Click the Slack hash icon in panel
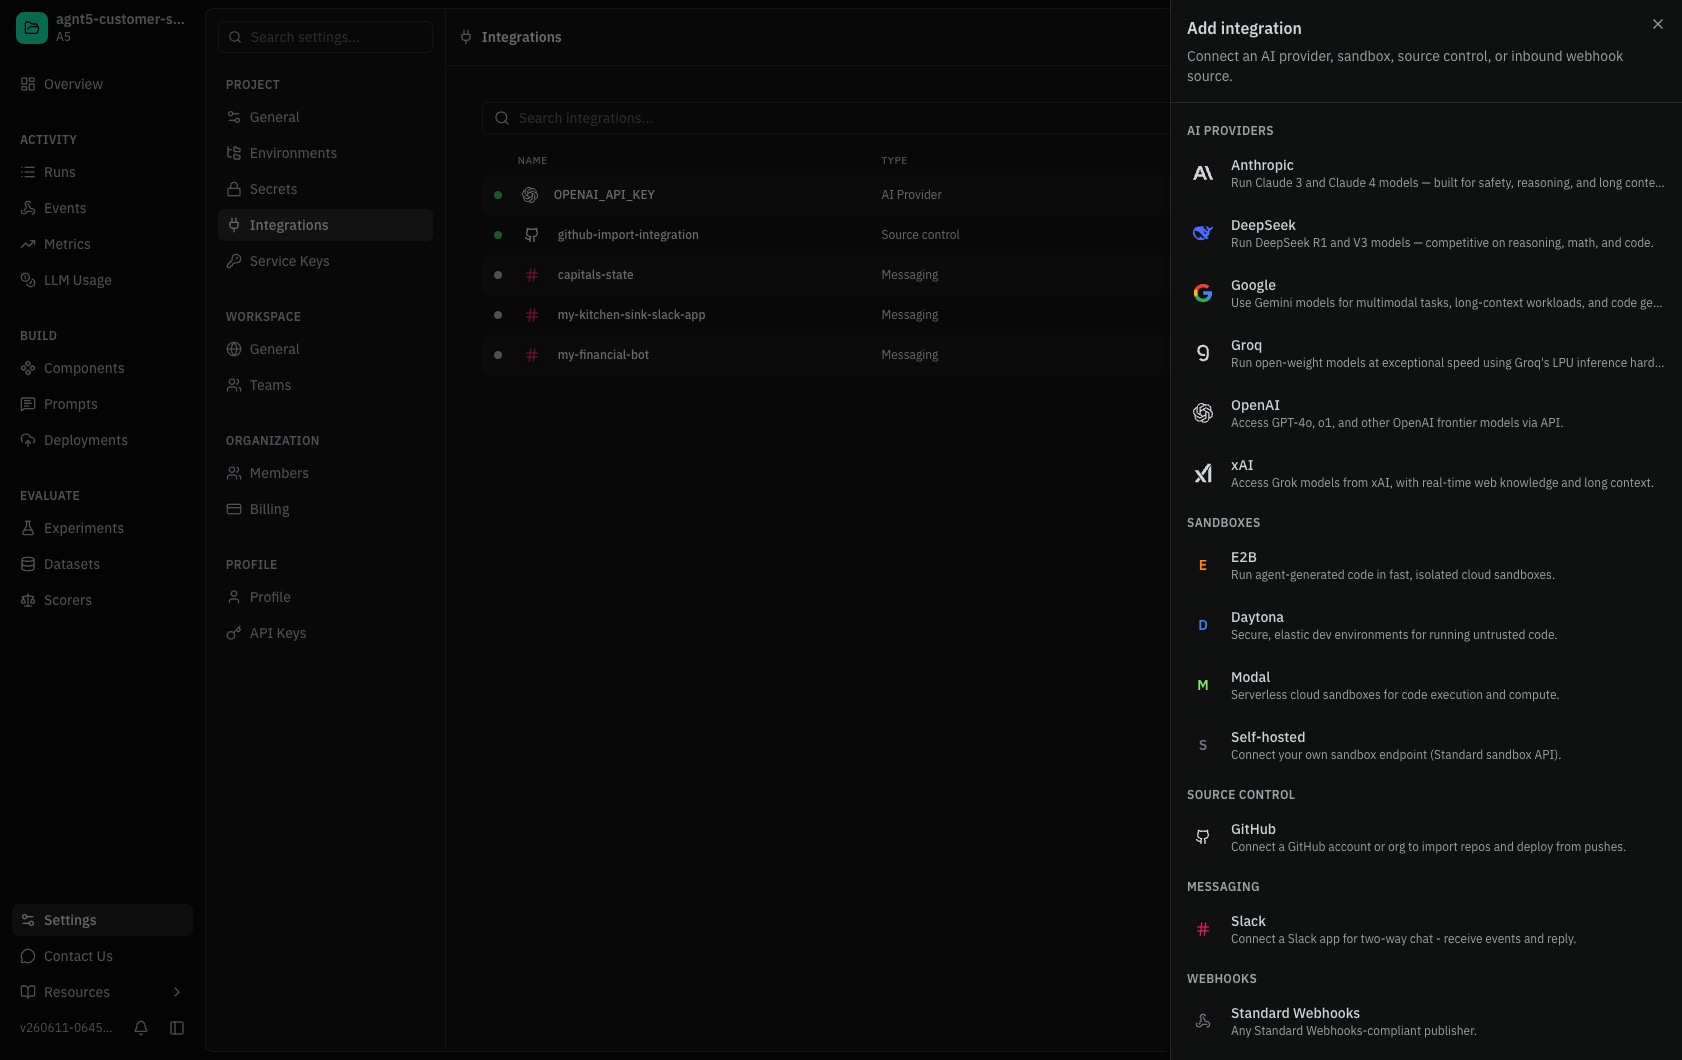1682x1060 pixels. tap(1203, 929)
